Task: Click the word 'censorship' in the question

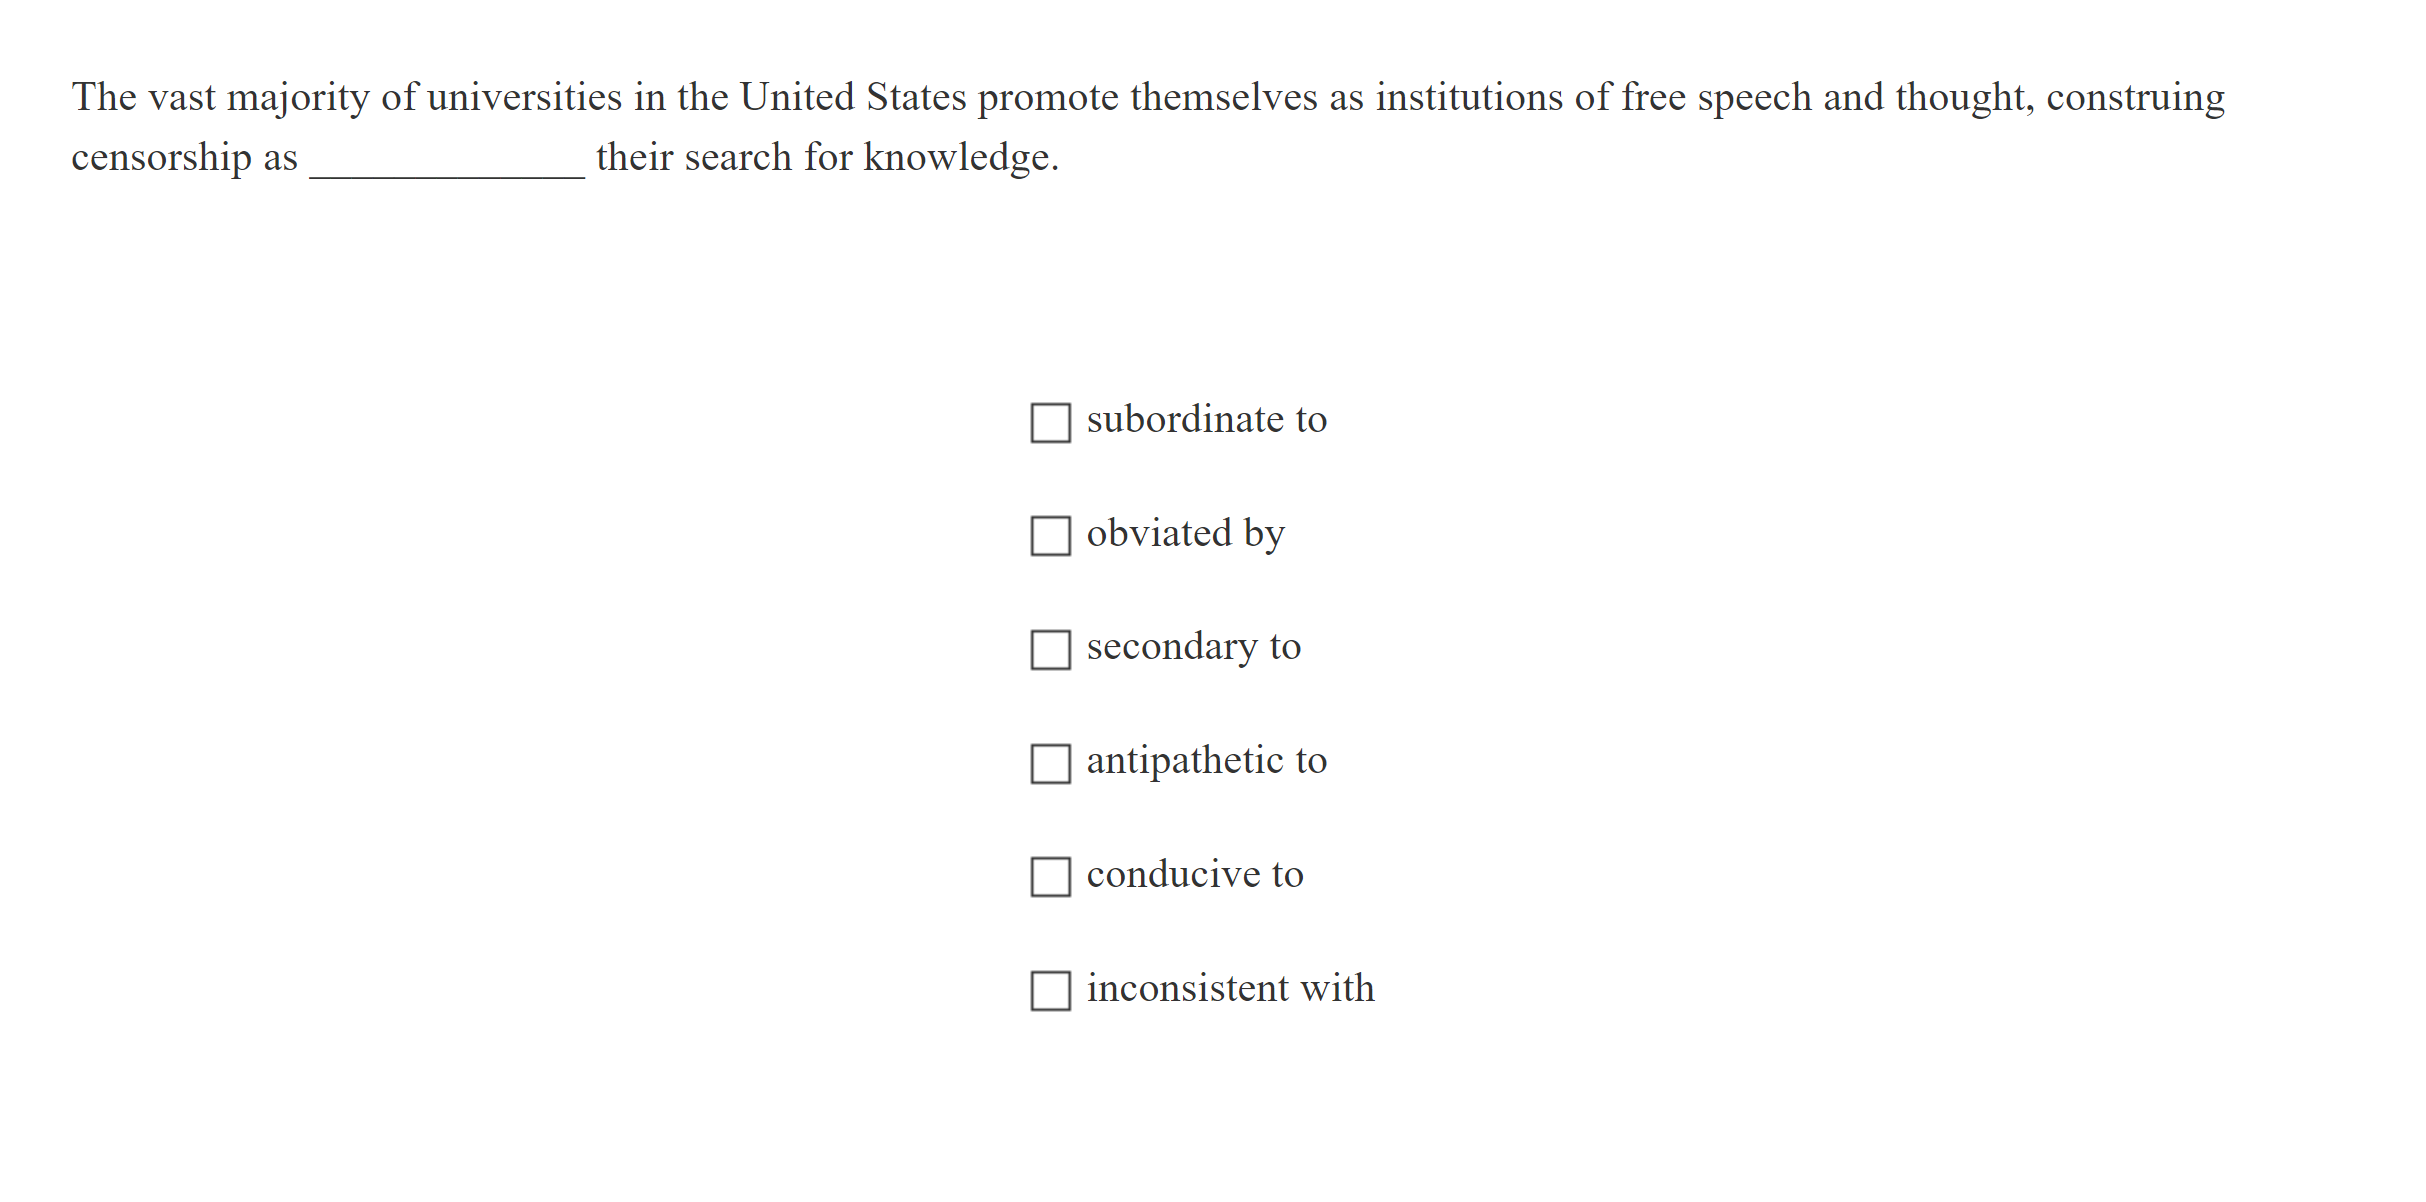Action: 161,158
